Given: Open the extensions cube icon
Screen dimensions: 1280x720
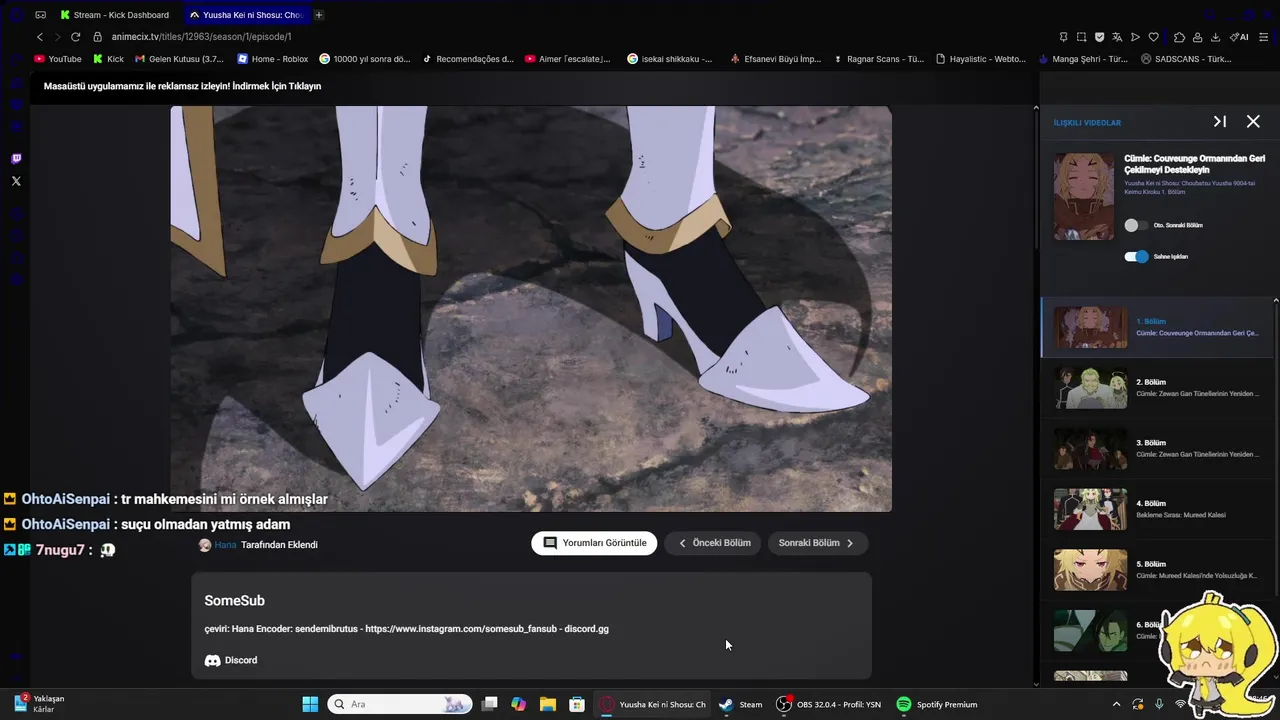Looking at the screenshot, I should (1179, 37).
